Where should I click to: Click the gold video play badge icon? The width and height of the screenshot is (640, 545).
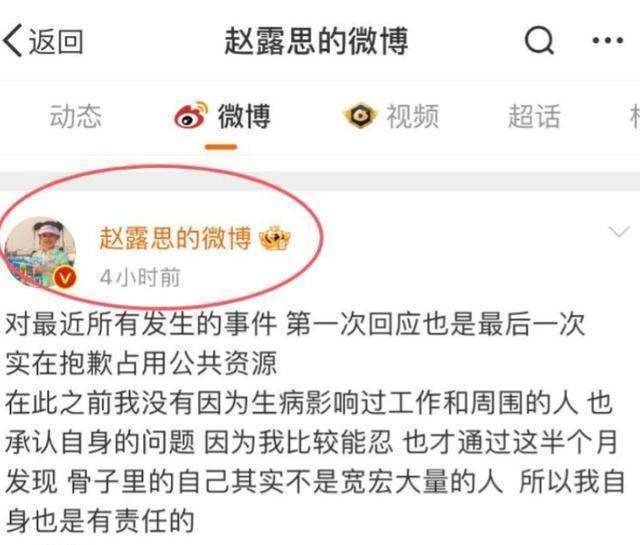tap(359, 116)
